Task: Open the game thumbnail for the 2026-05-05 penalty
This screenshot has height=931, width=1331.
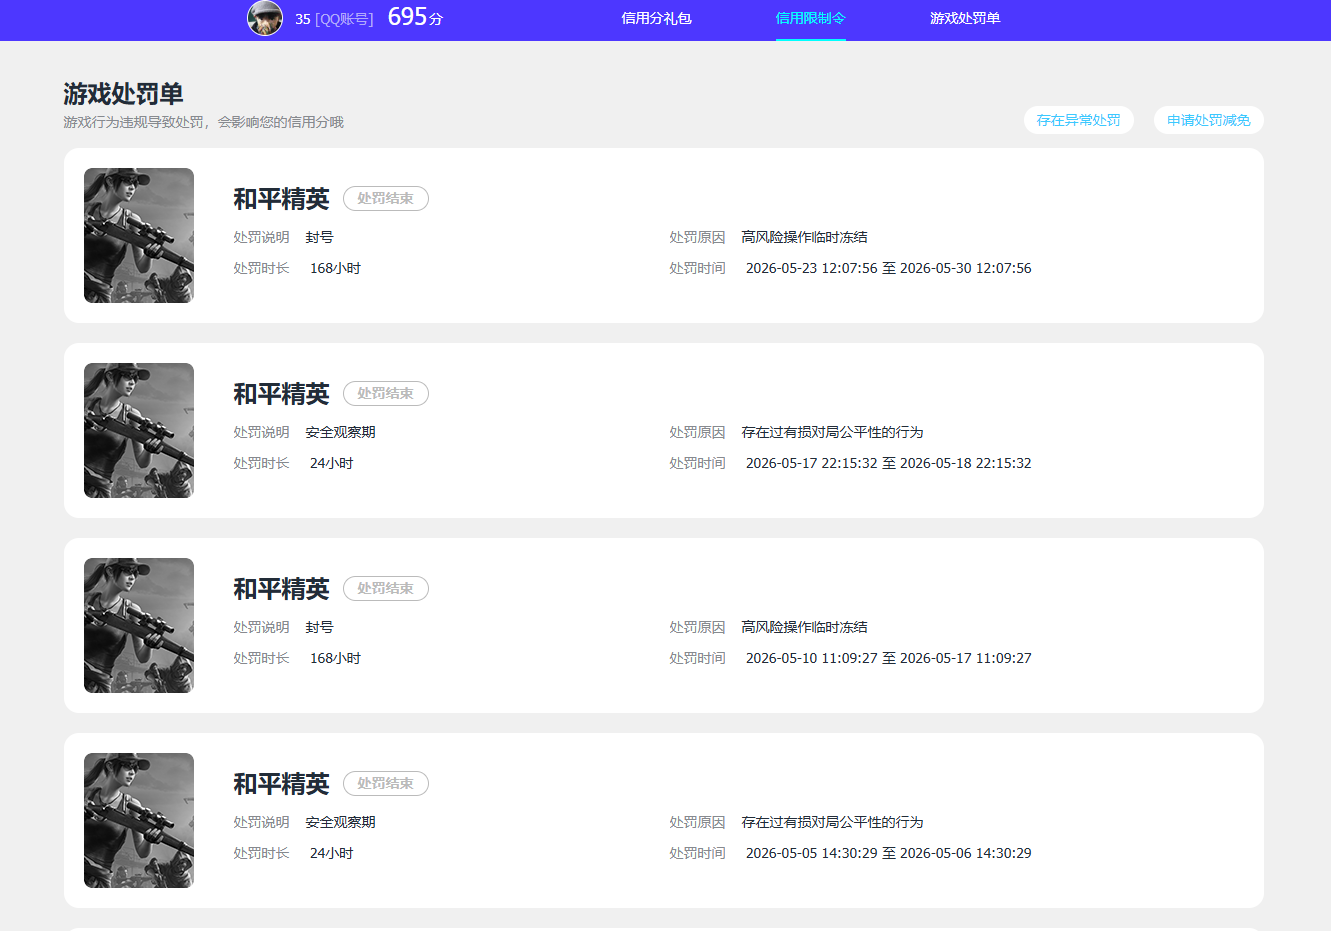Action: pos(139,820)
